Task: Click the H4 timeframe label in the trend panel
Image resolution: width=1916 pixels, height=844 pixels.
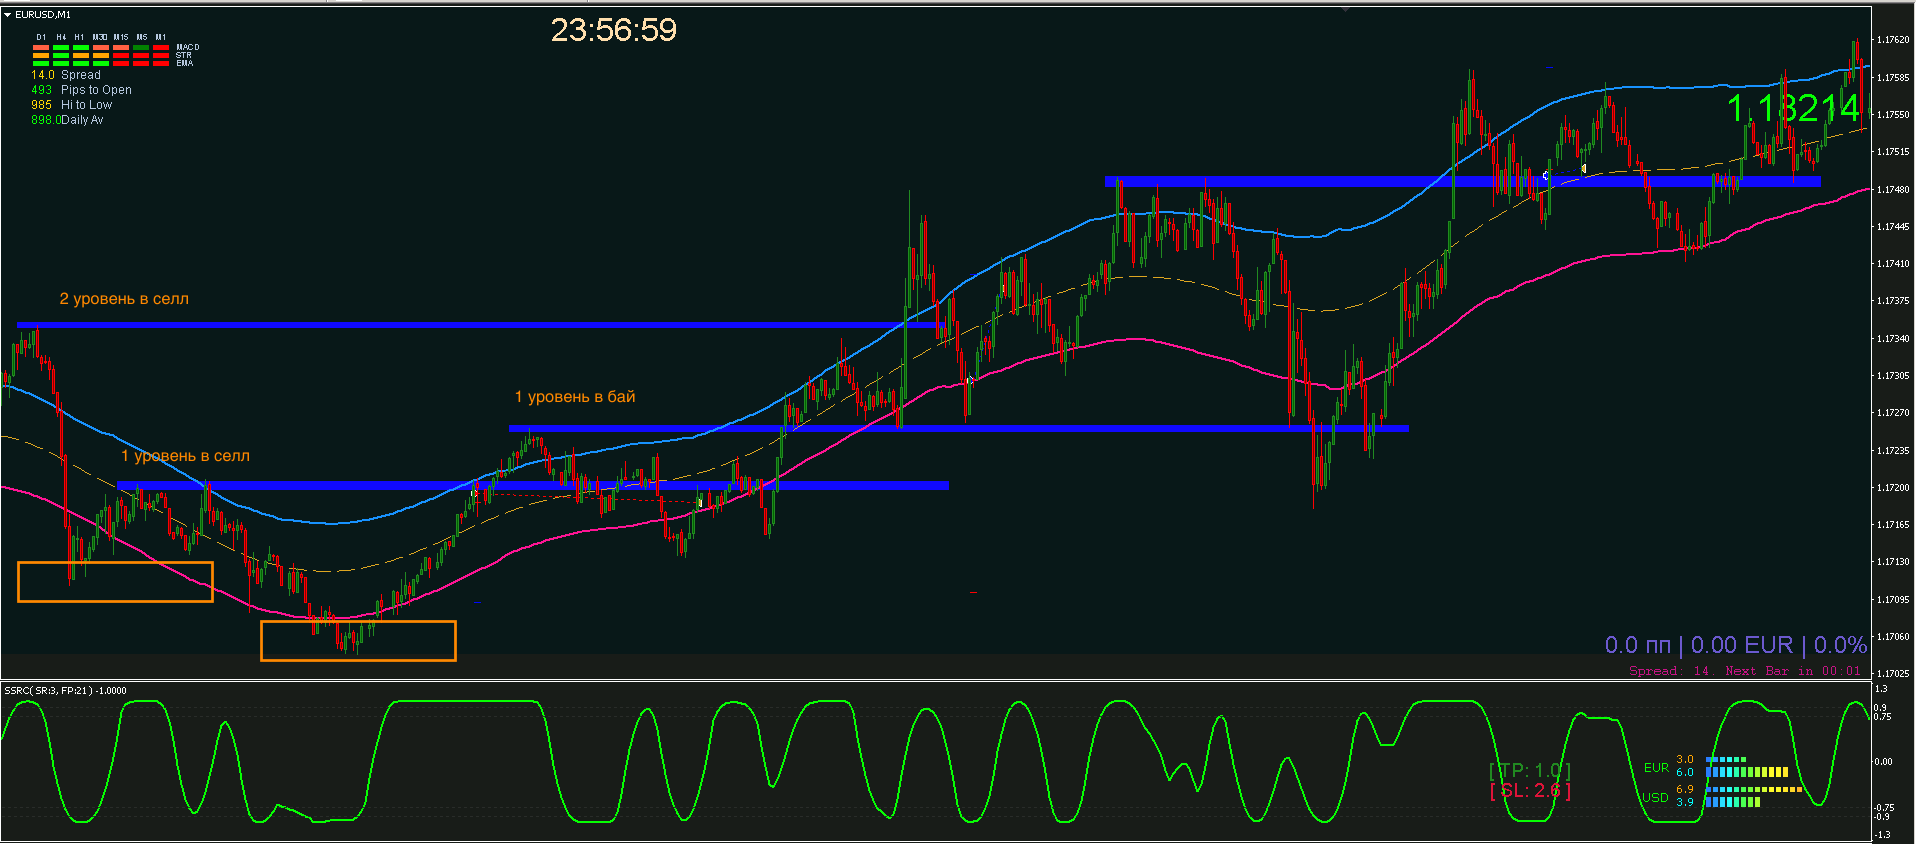Action: click(61, 37)
